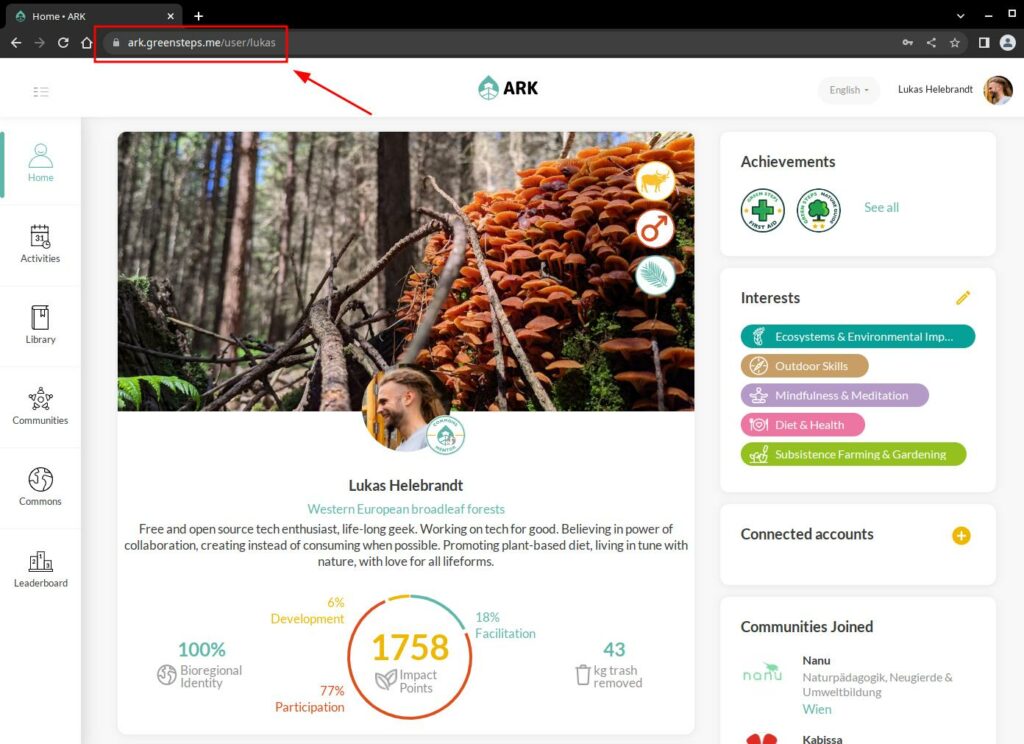The width and height of the screenshot is (1024, 744).
Task: Click the Wien location link
Action: pyautogui.click(x=817, y=709)
